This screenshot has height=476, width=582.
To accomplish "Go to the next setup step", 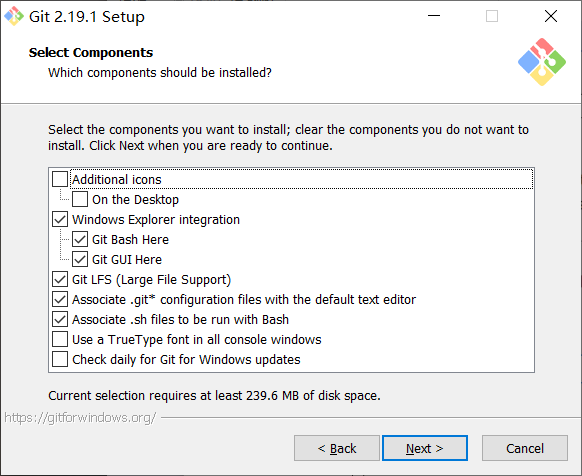I will coord(425,448).
